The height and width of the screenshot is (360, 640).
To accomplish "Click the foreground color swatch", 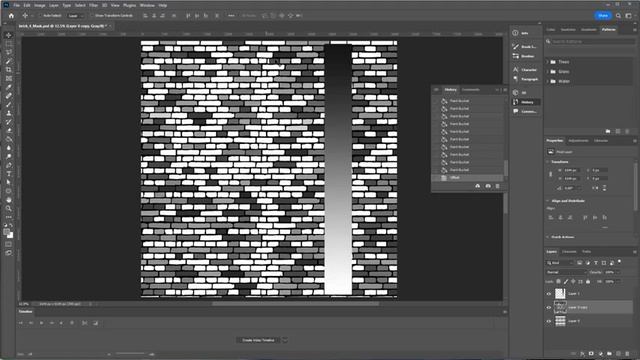I will 7,232.
